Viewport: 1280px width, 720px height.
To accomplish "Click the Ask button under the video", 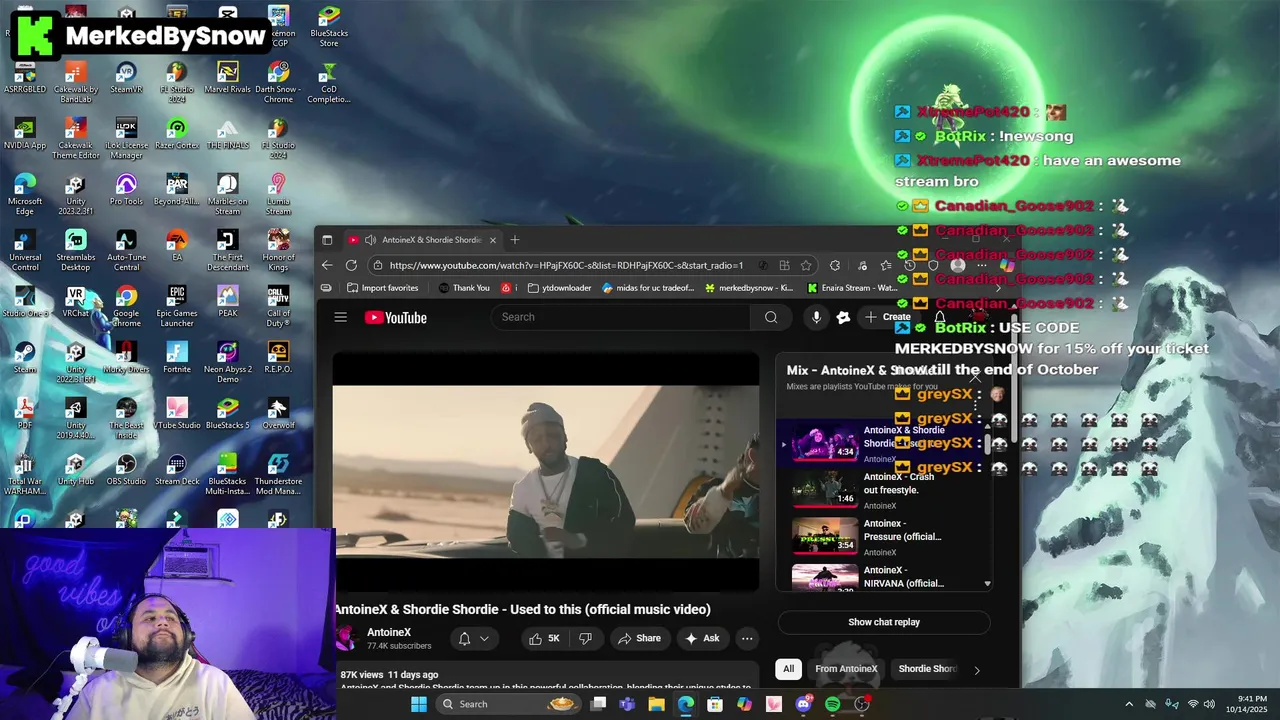I will pos(702,638).
